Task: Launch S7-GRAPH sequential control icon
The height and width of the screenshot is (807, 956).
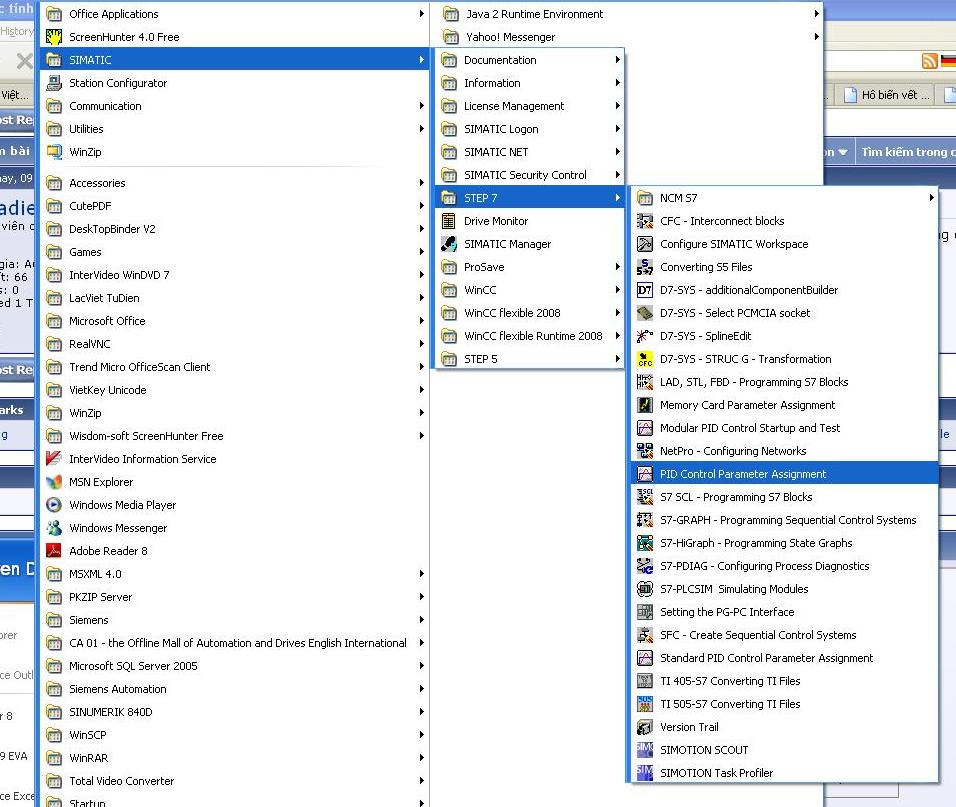Action: pos(644,520)
